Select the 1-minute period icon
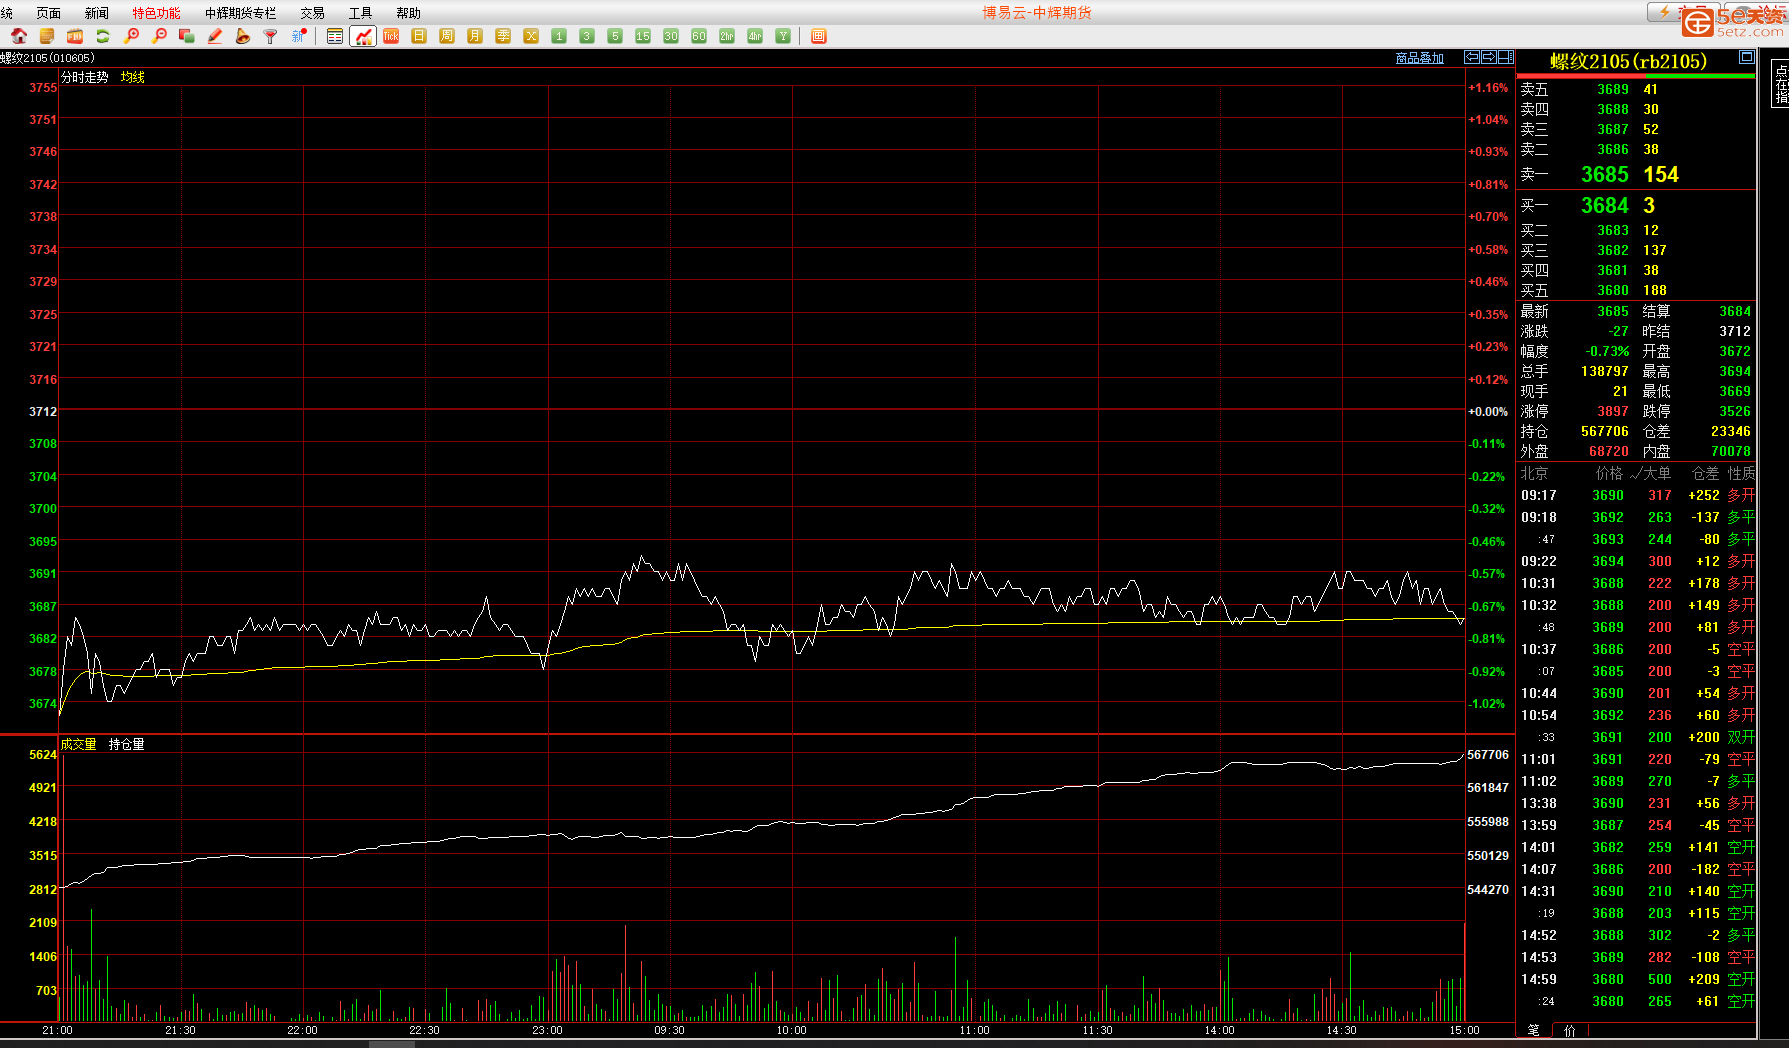Screen dimensions: 1789x1048 (x=559, y=36)
